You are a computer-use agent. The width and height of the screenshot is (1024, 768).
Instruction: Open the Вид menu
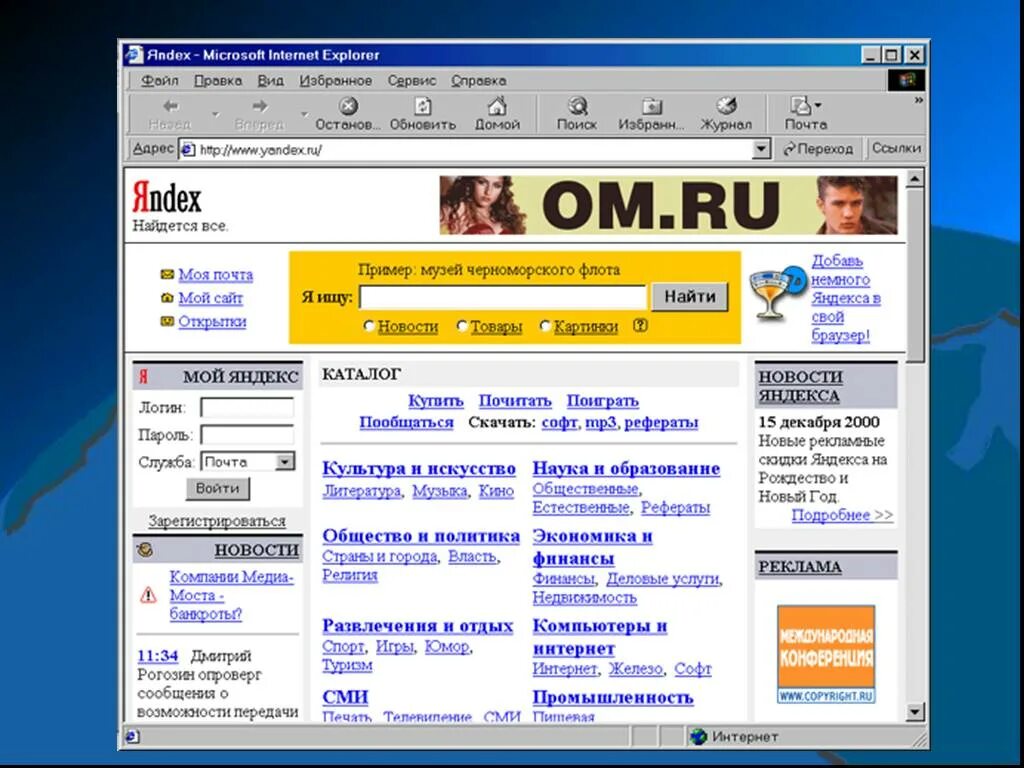(x=270, y=81)
